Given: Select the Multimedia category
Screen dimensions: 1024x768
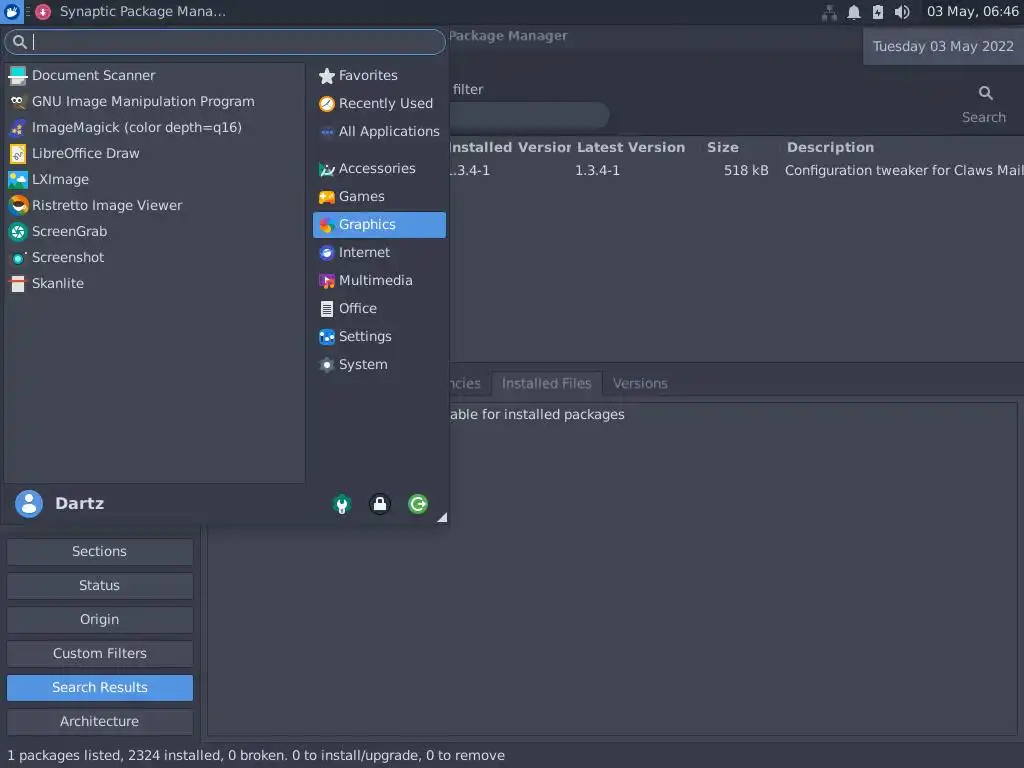Looking at the screenshot, I should pyautogui.click(x=379, y=280).
